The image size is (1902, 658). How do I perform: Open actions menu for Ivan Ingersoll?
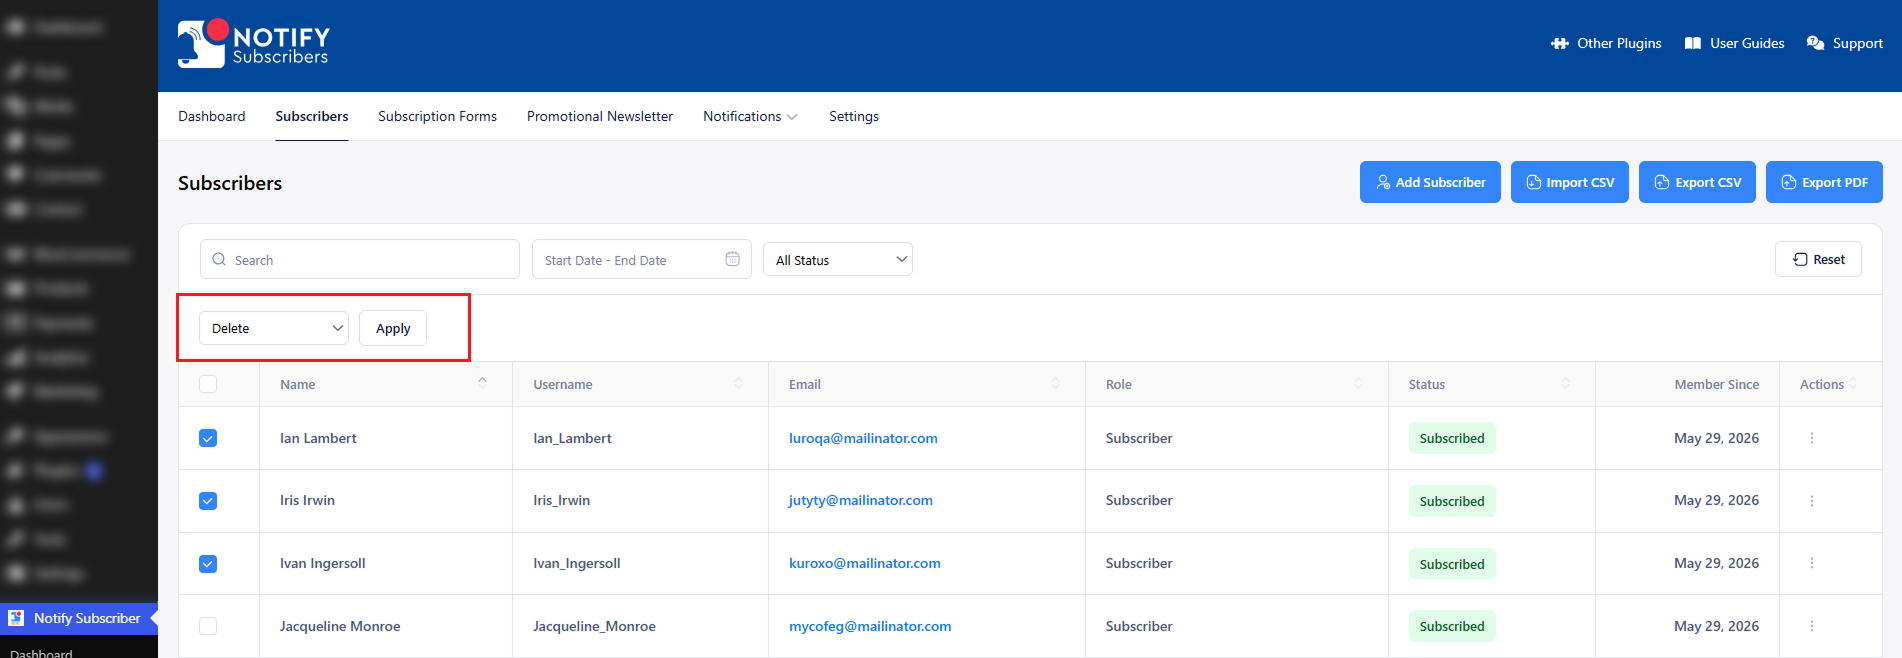pos(1812,563)
